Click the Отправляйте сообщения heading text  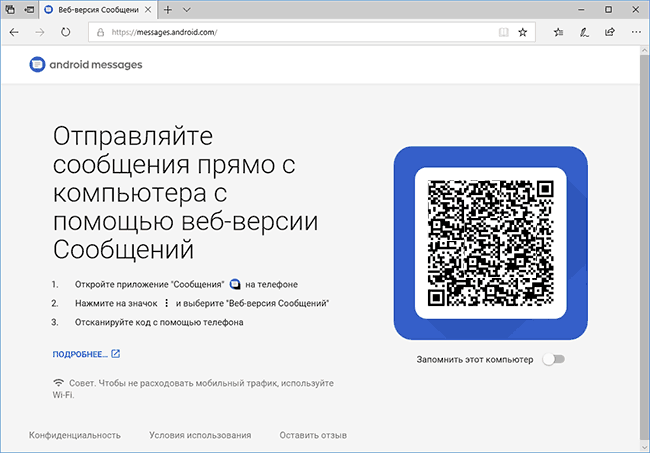point(185,192)
